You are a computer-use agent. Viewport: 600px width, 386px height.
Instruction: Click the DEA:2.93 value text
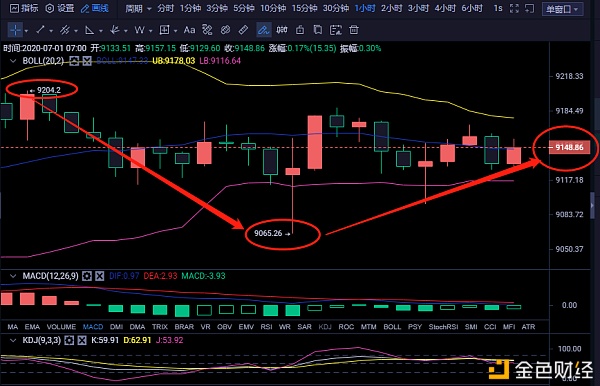tap(160, 276)
